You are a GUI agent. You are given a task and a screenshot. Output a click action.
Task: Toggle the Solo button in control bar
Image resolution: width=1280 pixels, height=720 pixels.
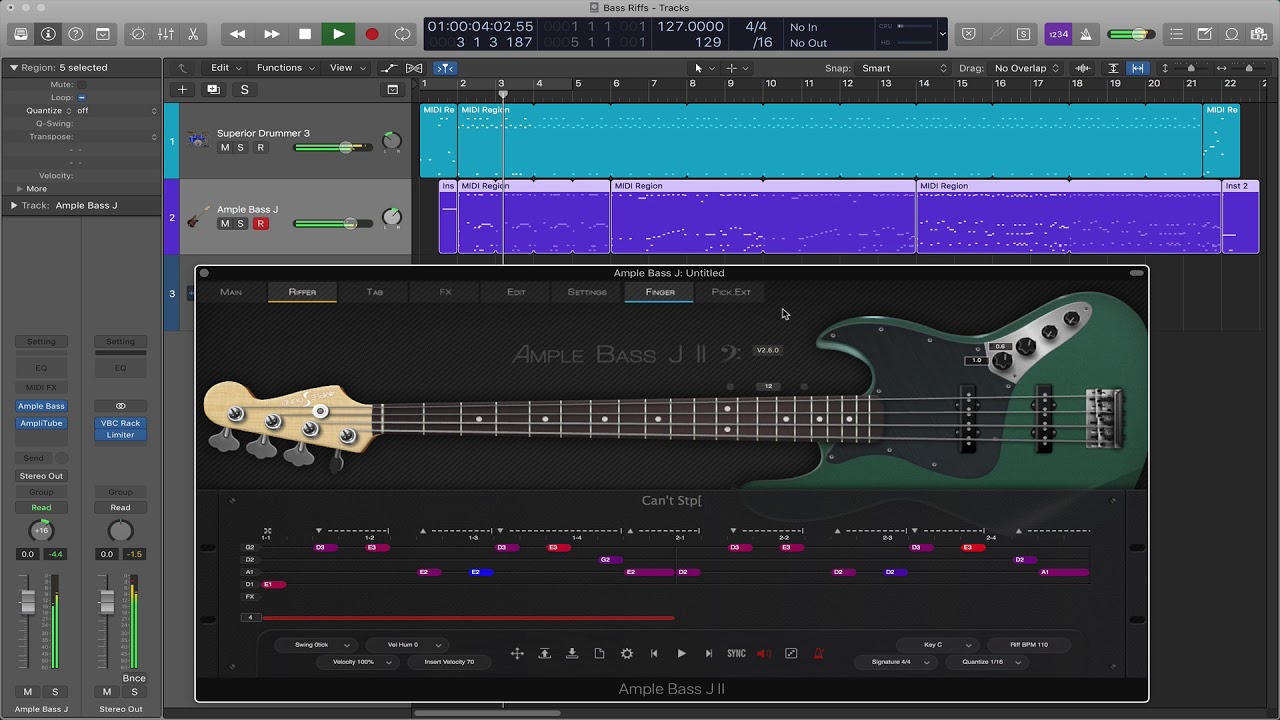tap(1024, 34)
